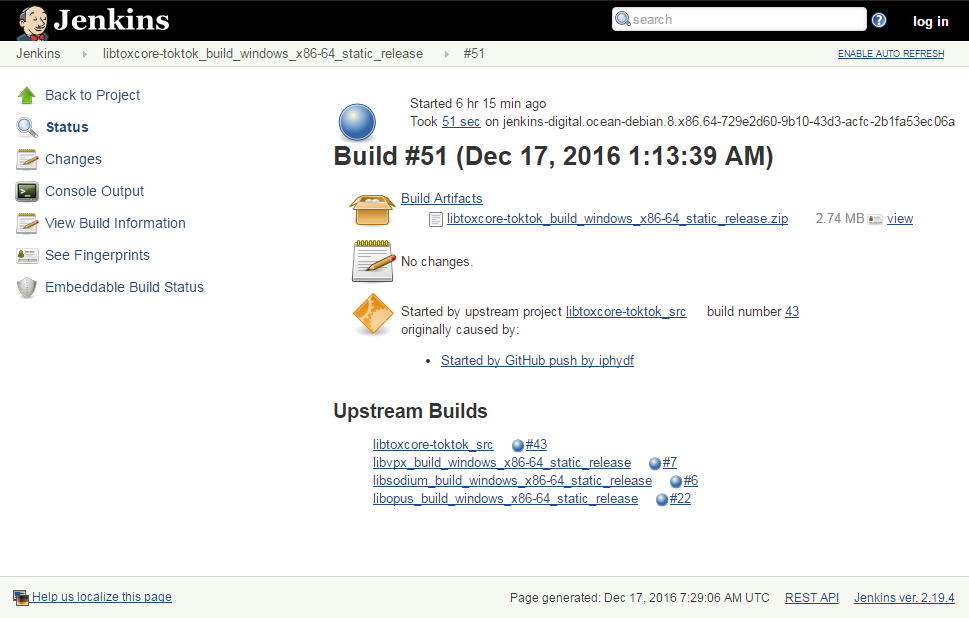Click the 2.74 MB file size text
Image resolution: width=969 pixels, height=618 pixels.
click(x=840, y=219)
